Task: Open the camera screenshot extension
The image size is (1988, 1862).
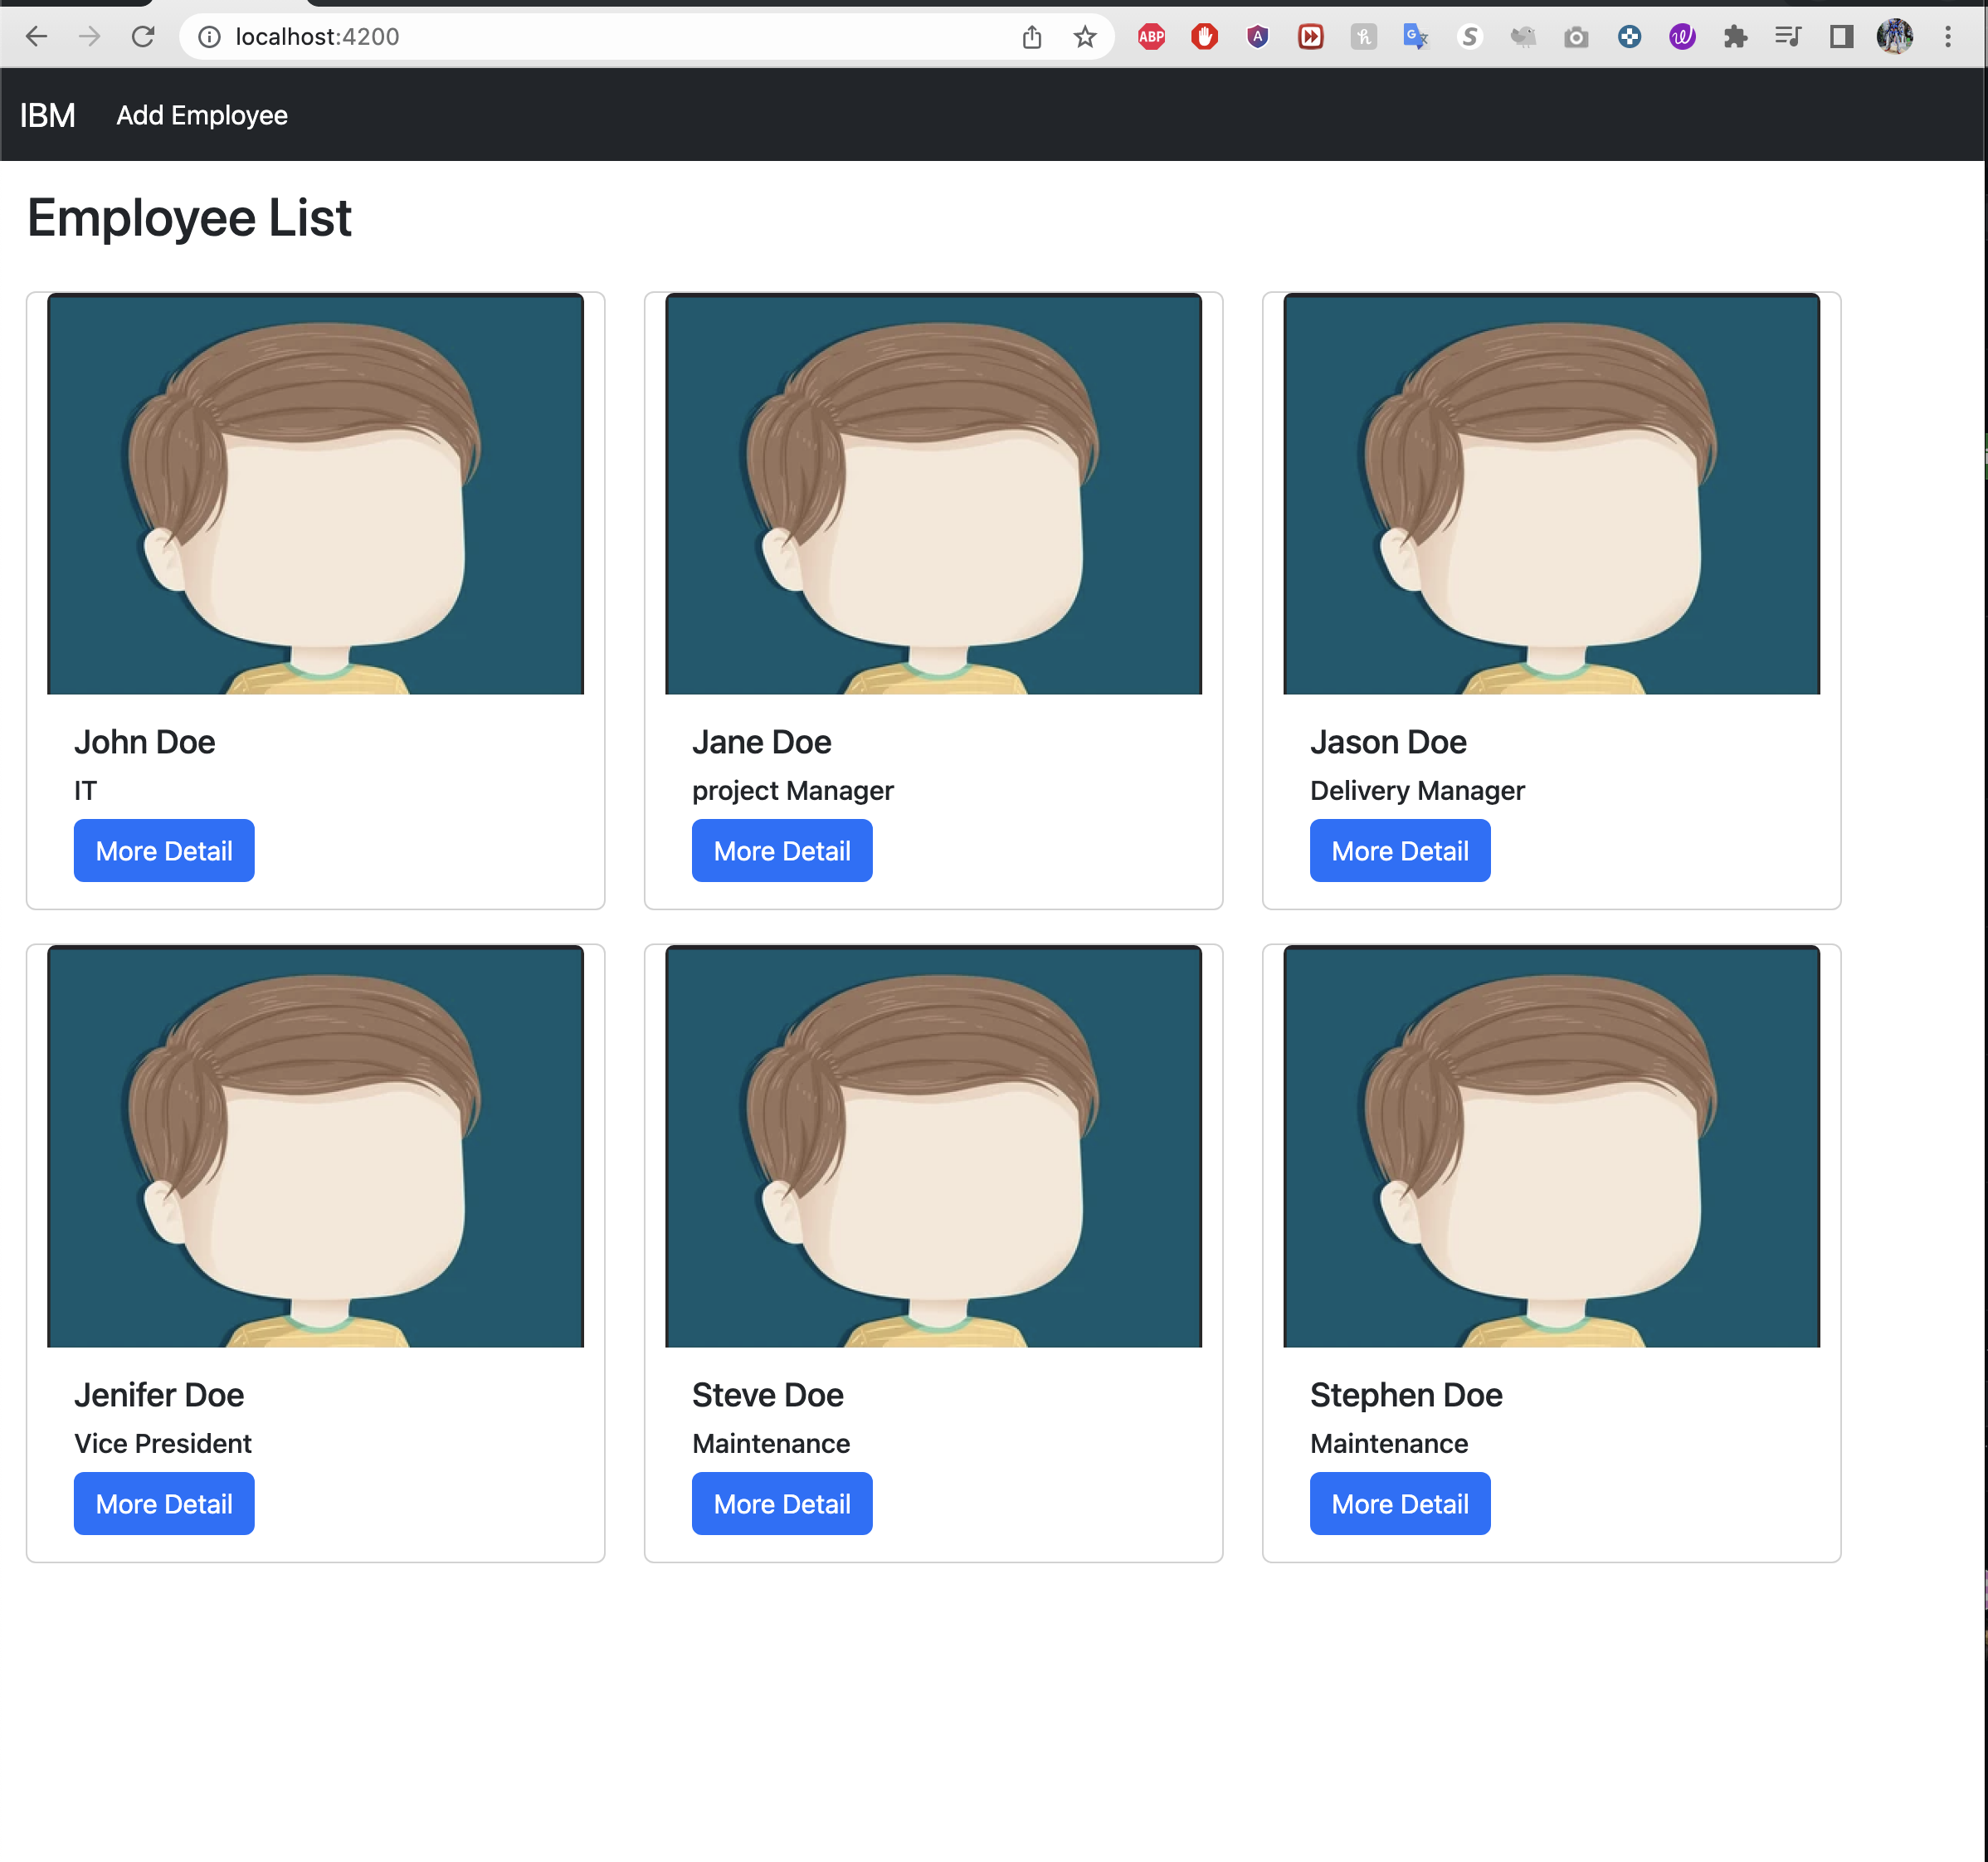Action: 1576,37
